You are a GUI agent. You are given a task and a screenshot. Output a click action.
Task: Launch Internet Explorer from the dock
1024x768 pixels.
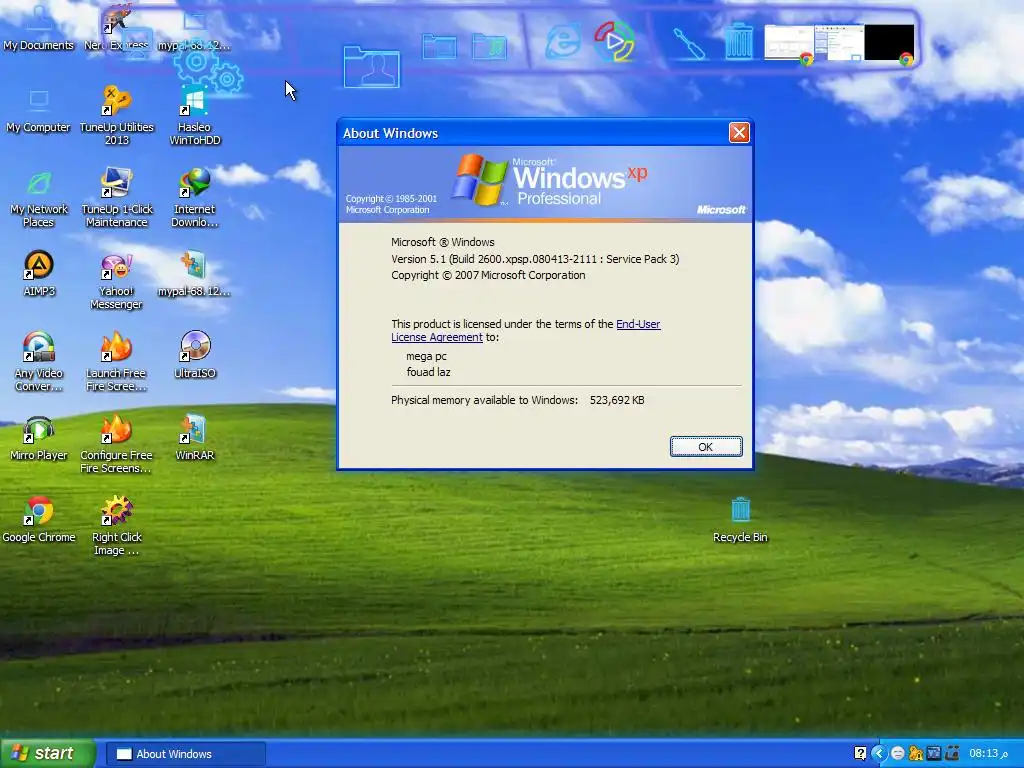coord(562,42)
